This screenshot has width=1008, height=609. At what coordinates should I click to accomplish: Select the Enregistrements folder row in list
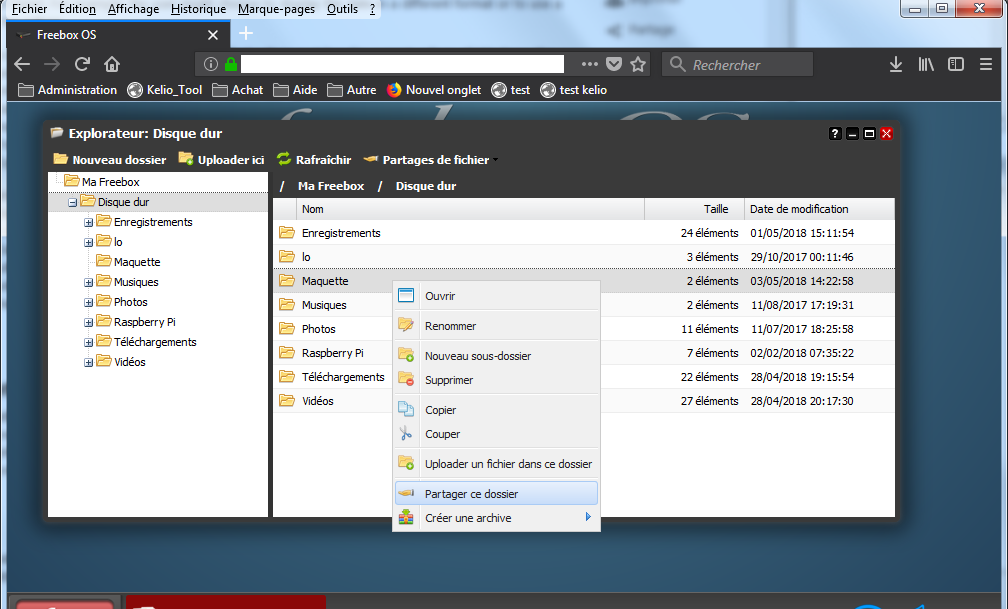pyautogui.click(x=584, y=233)
